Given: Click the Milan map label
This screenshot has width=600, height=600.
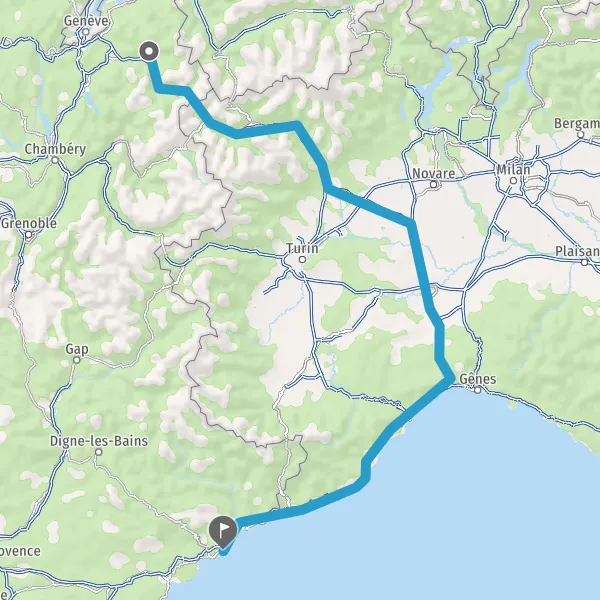Looking at the screenshot, I should tap(514, 170).
